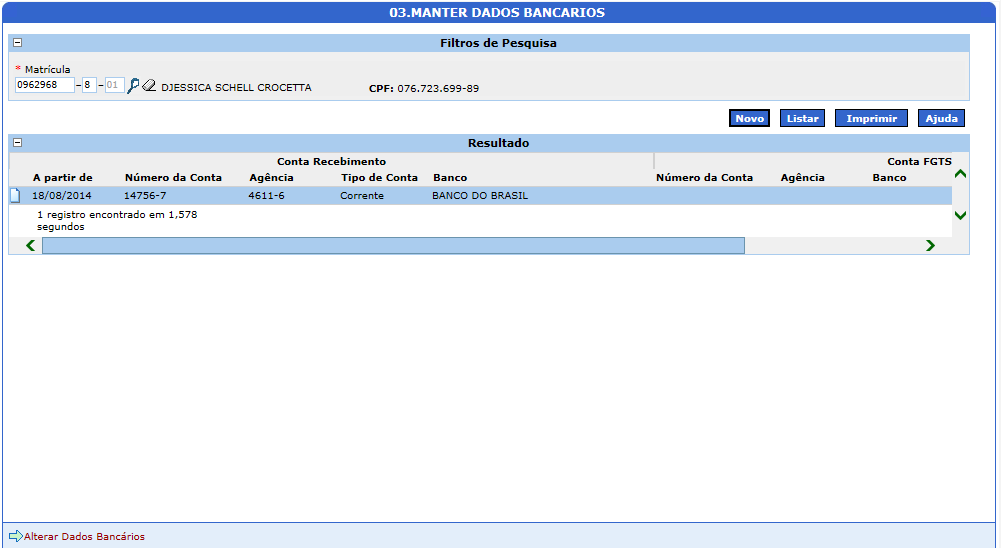Click the green scroll-down arrow

tap(960, 215)
